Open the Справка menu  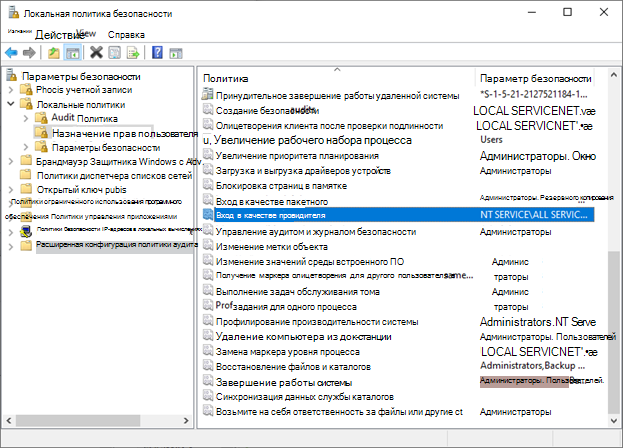(126, 35)
